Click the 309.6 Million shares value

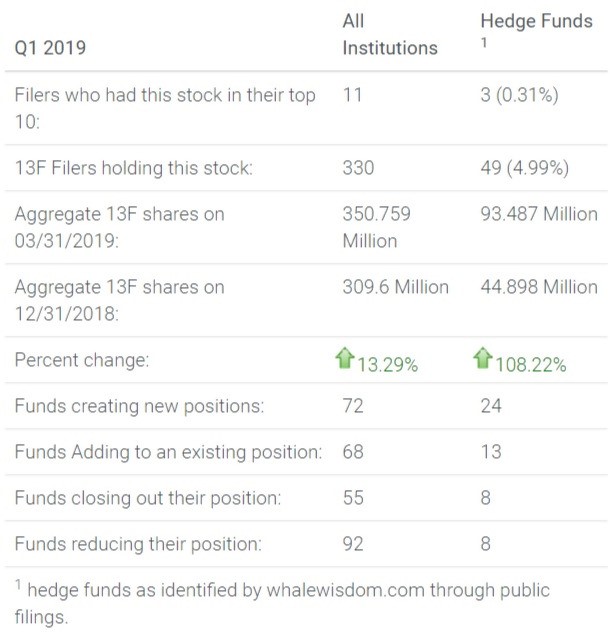(395, 287)
